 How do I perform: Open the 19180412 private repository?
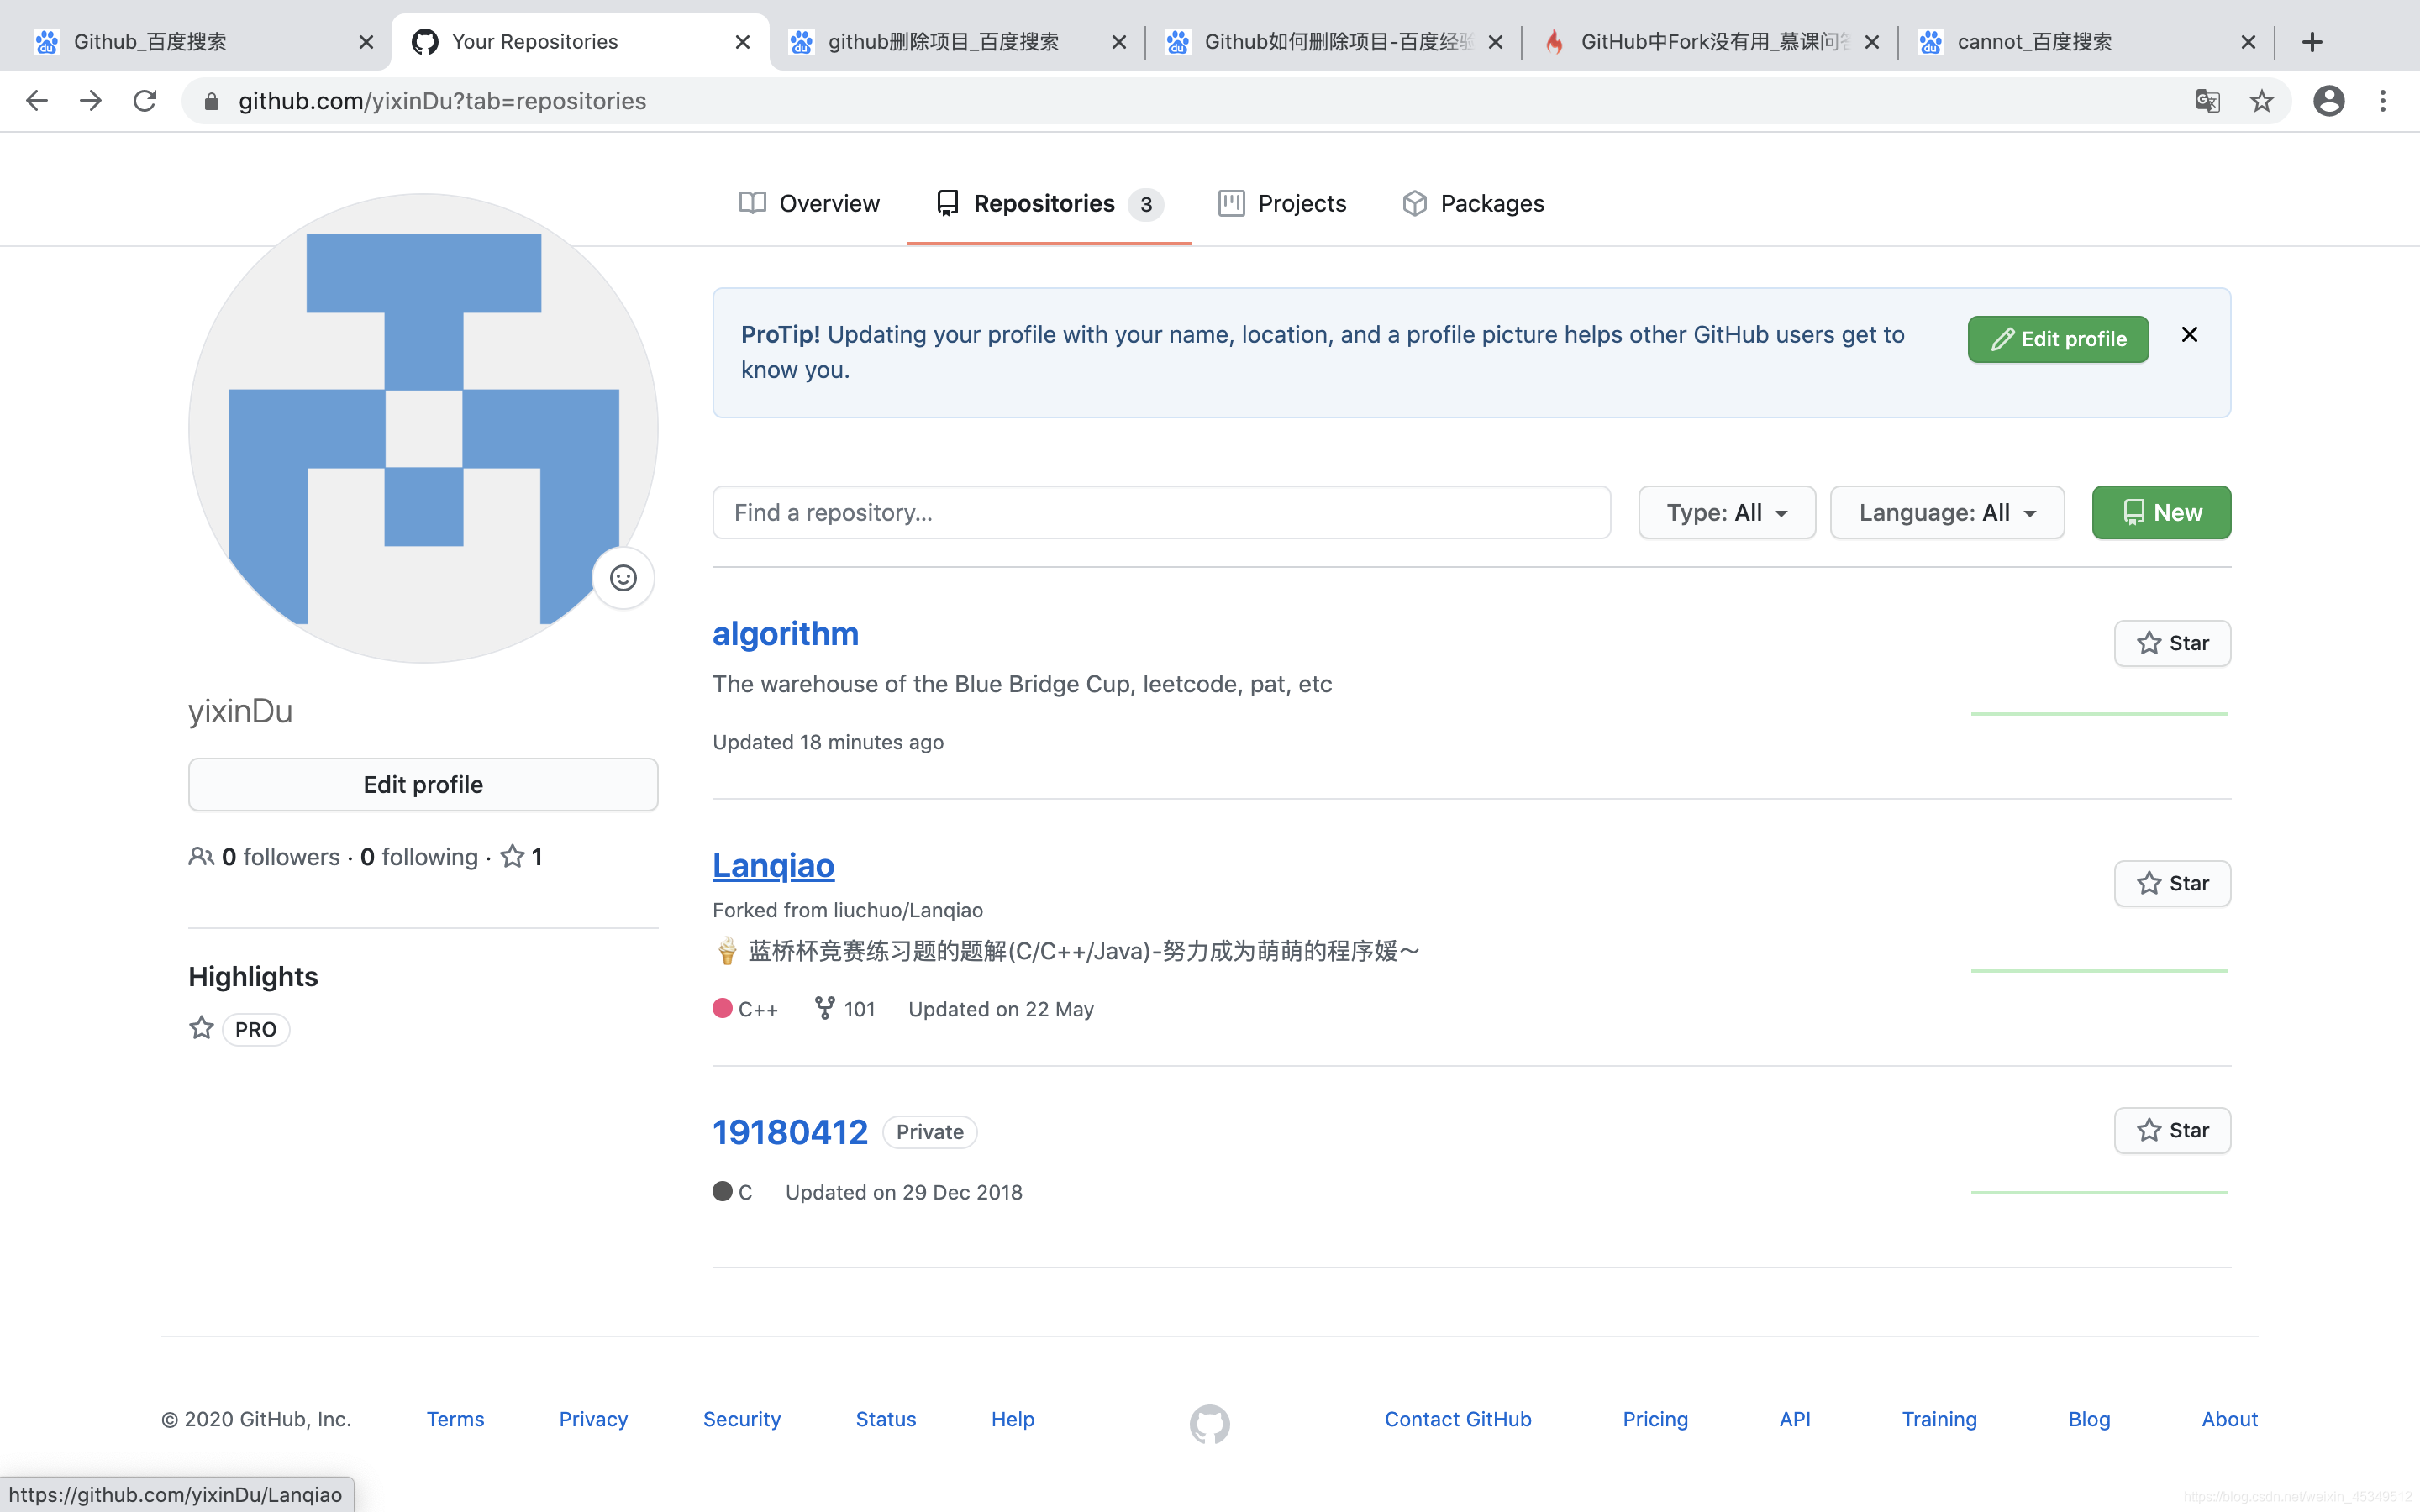point(790,1131)
